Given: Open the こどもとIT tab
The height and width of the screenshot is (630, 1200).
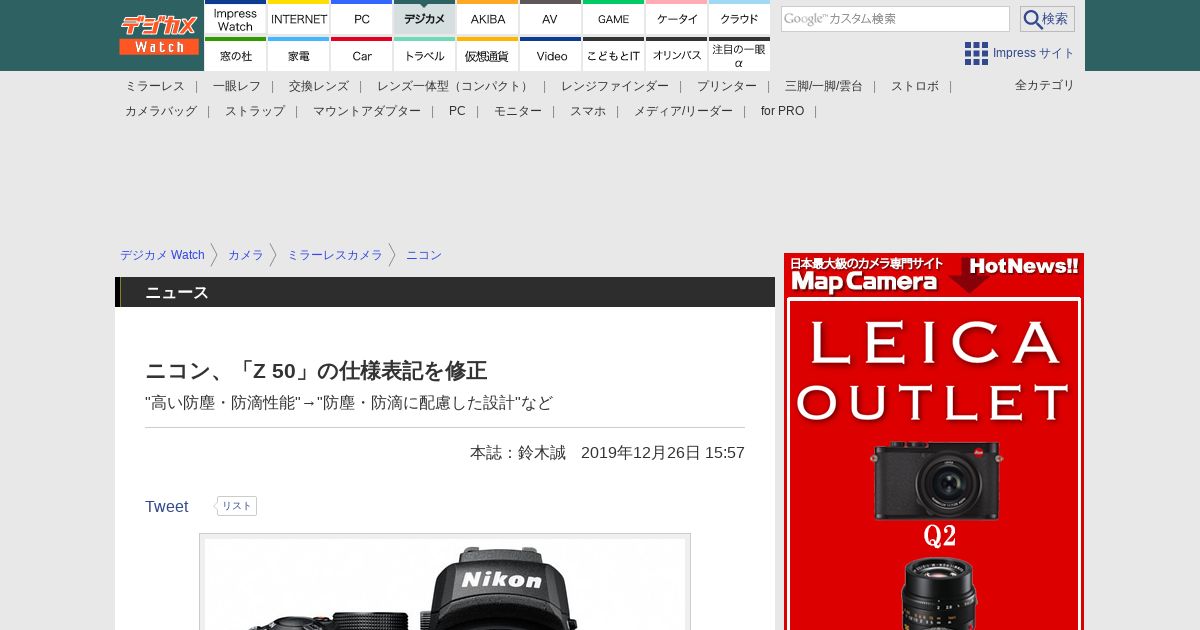Looking at the screenshot, I should [x=614, y=54].
